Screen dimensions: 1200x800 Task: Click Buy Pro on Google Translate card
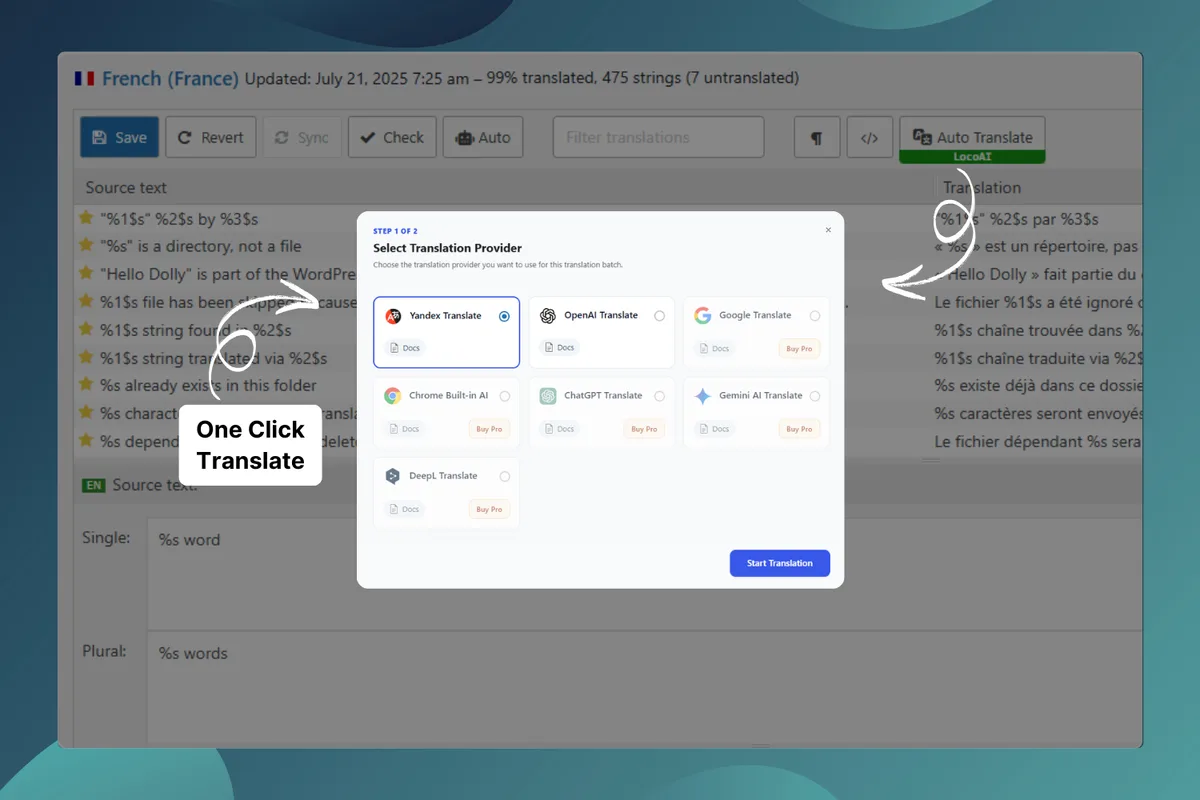click(799, 348)
